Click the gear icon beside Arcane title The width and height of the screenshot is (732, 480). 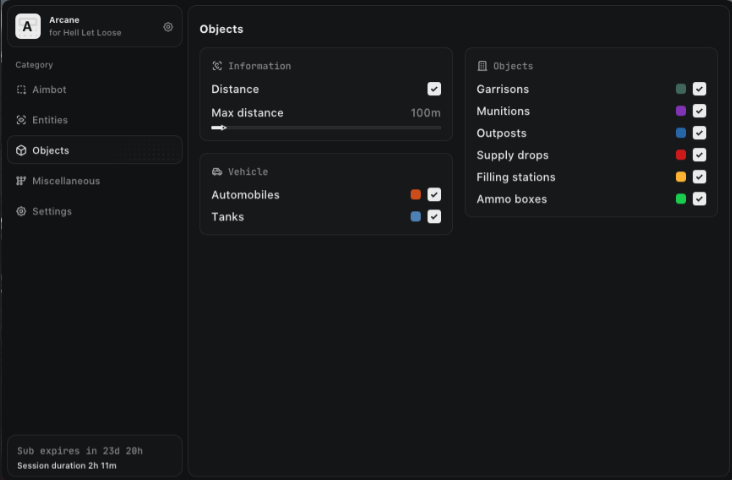coord(168,27)
